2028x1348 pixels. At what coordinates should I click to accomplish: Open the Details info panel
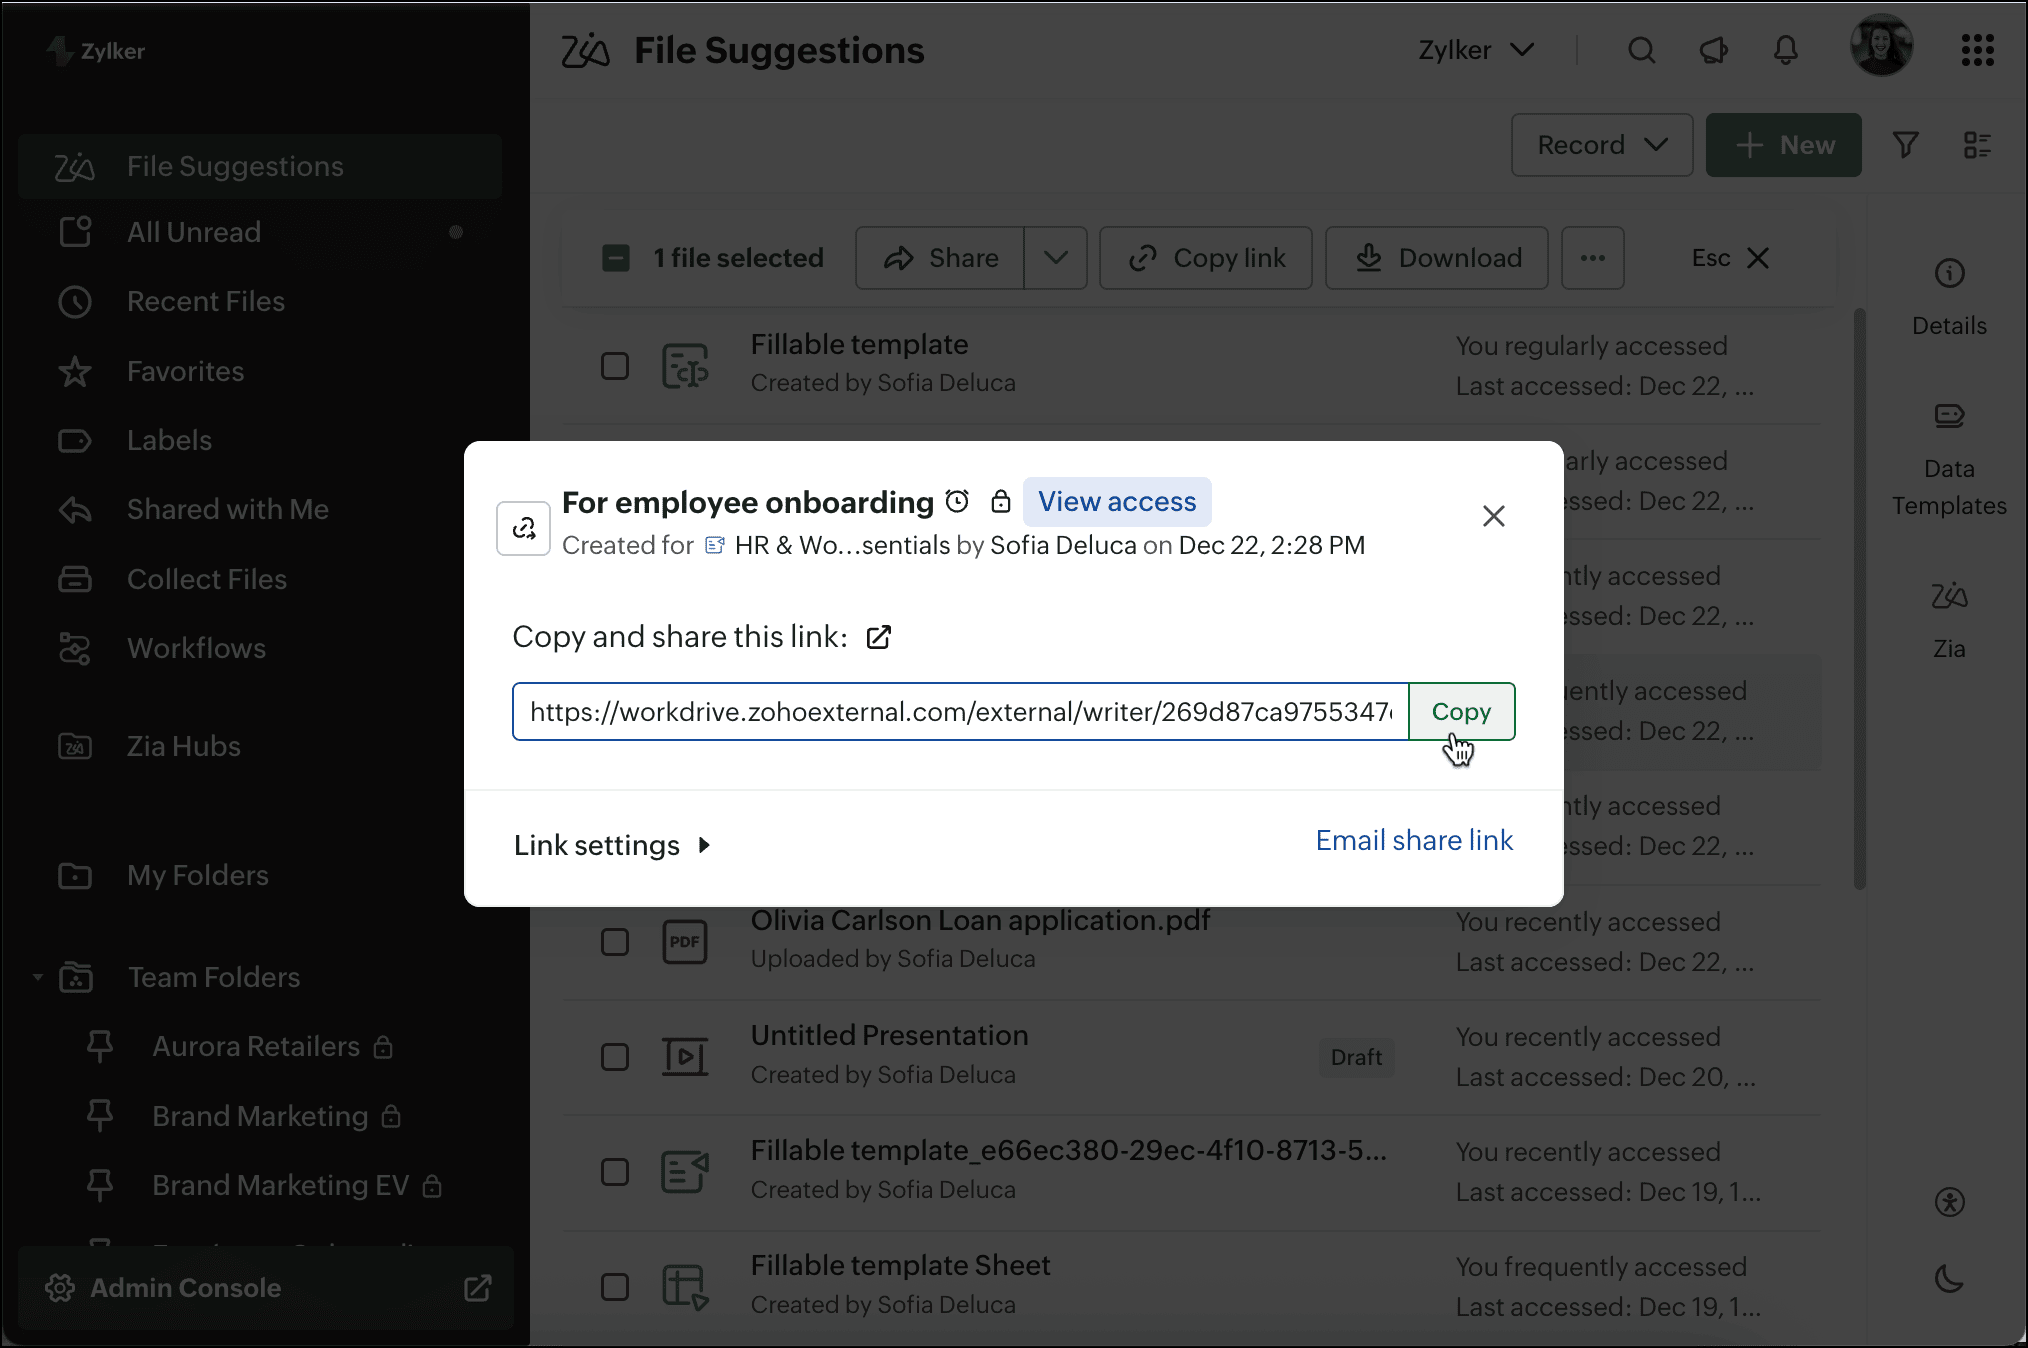click(1949, 292)
